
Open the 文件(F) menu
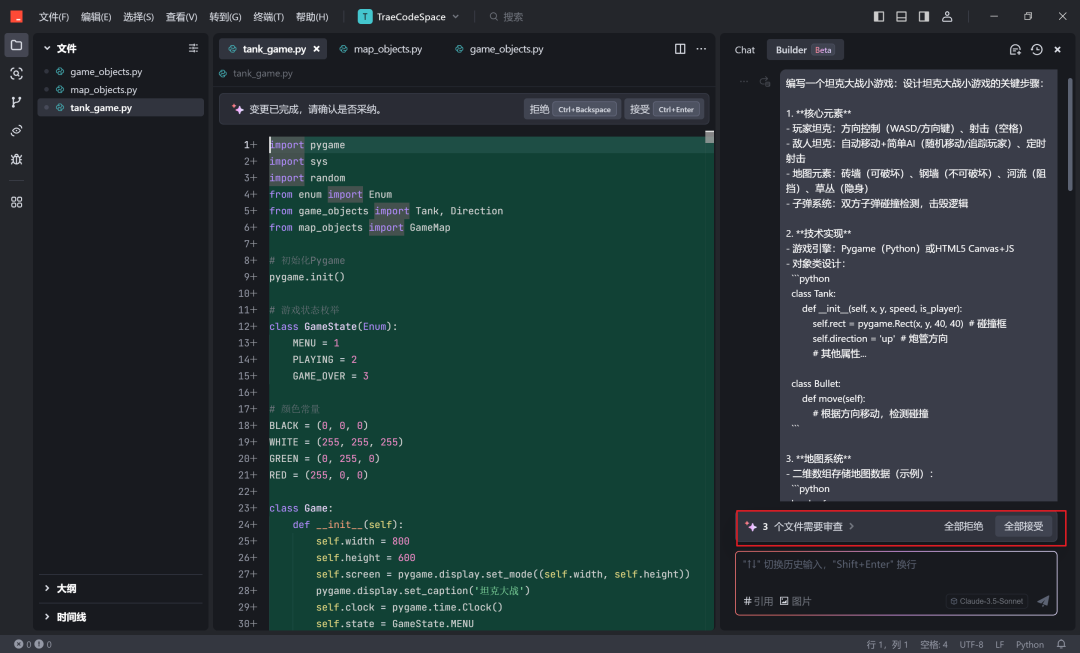click(54, 17)
